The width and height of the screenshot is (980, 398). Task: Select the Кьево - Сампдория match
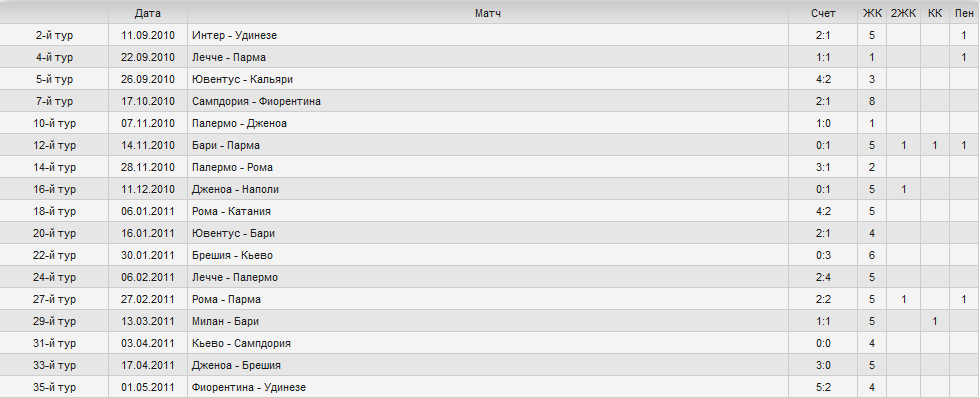click(241, 344)
